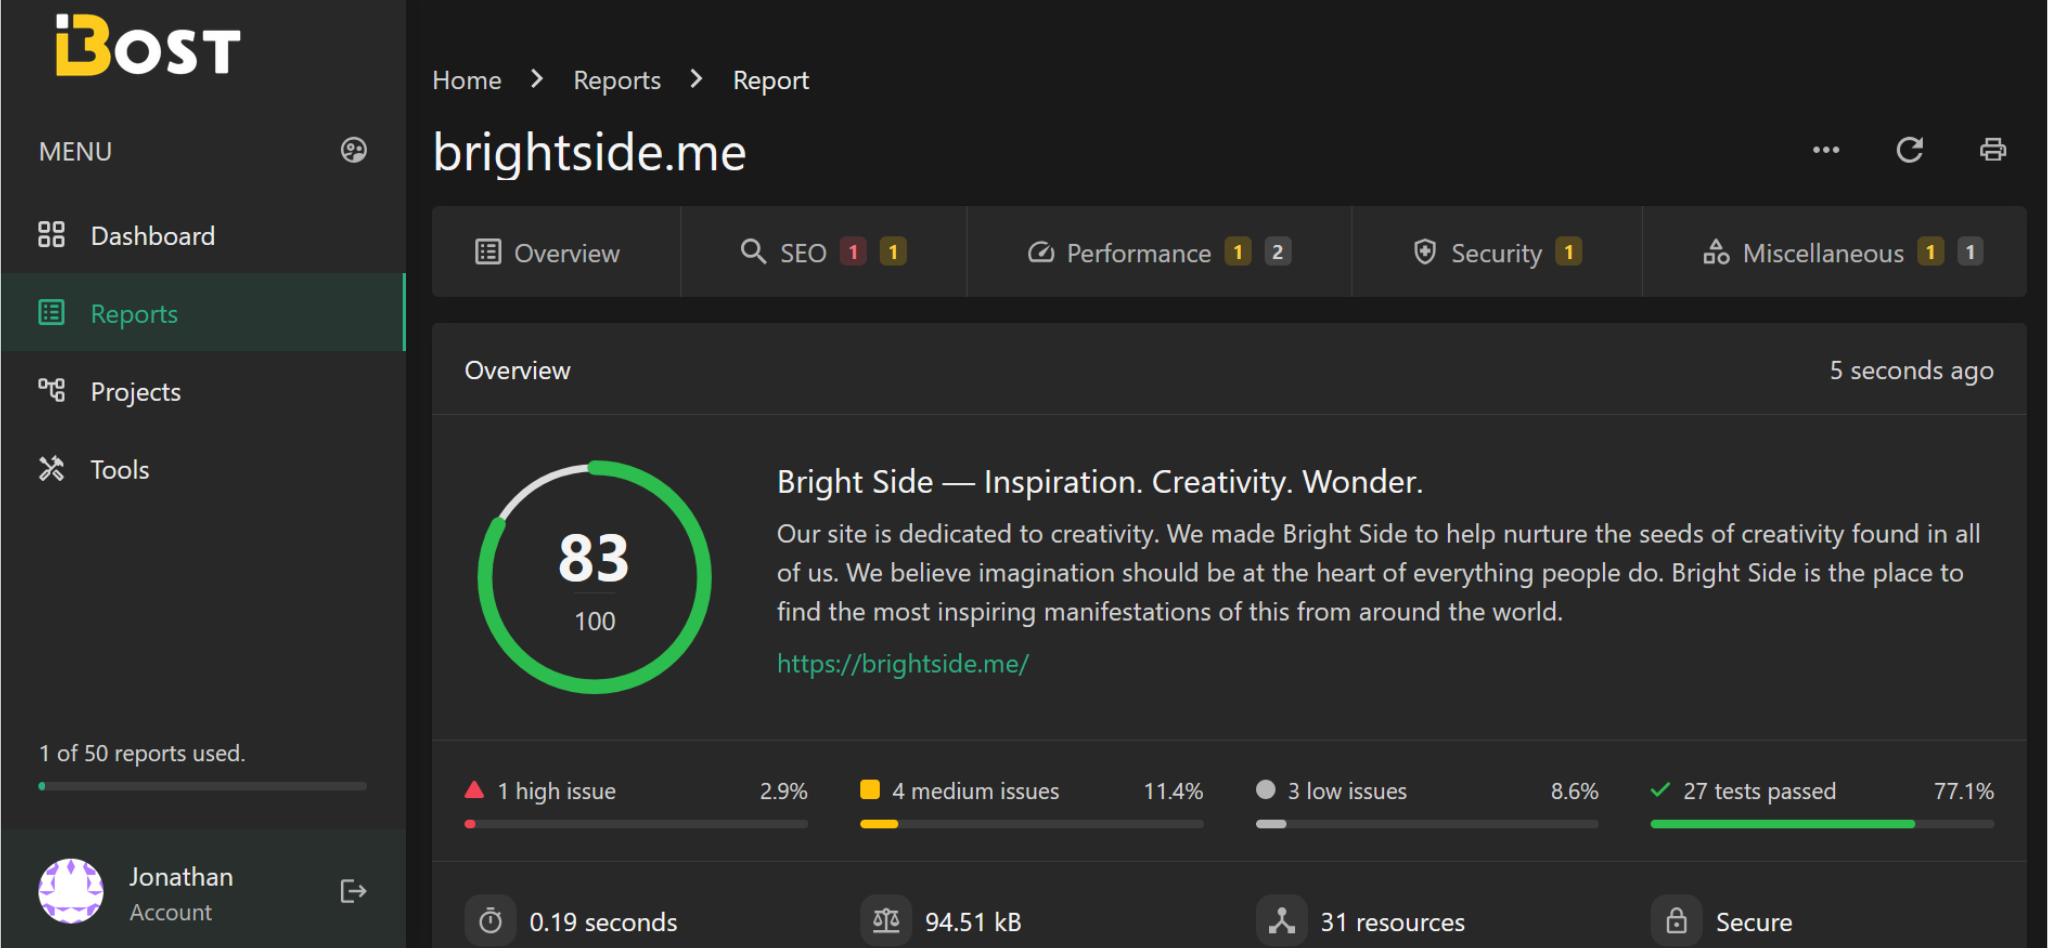
Task: Click the low issues progress bar
Action: pos(1427,824)
